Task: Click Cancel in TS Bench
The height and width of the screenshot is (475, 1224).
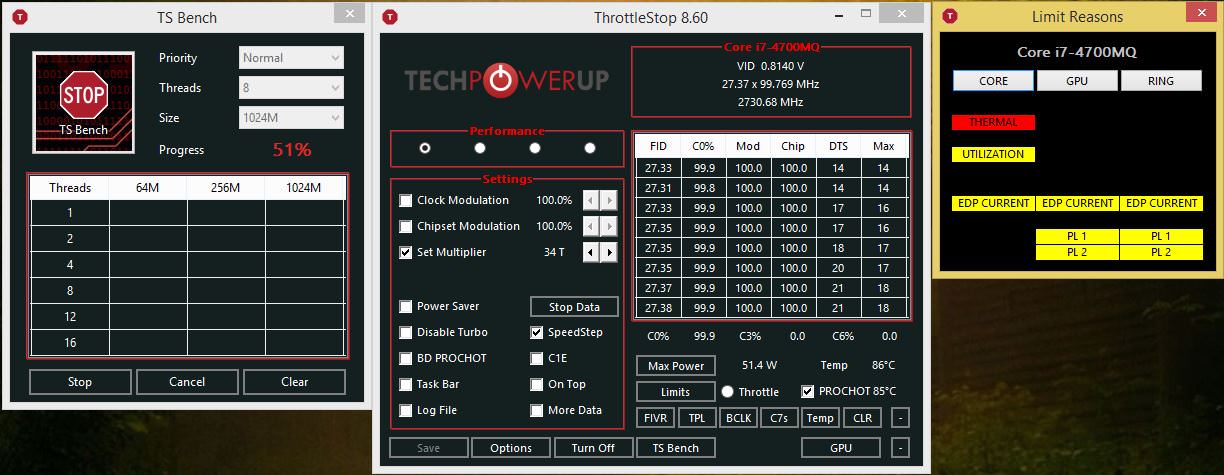Action: pos(187,382)
